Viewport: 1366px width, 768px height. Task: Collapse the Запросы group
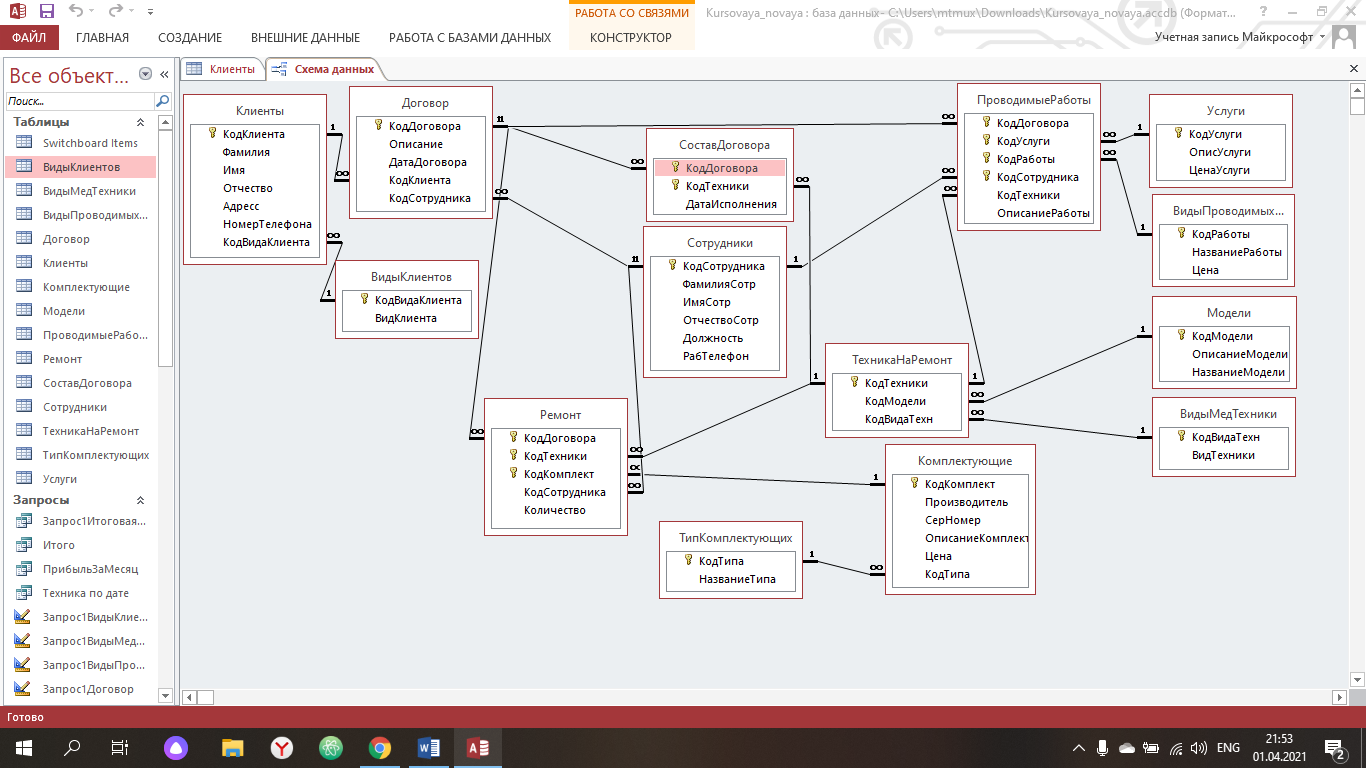[x=140, y=500]
